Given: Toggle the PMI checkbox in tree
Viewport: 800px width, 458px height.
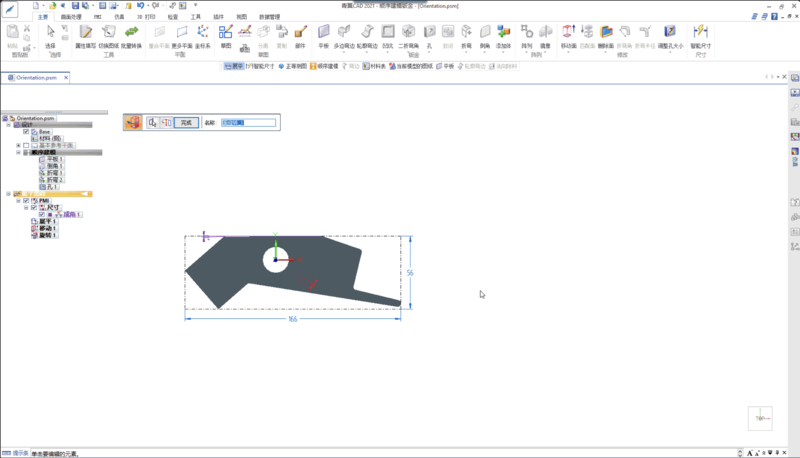Looking at the screenshot, I should [26, 200].
